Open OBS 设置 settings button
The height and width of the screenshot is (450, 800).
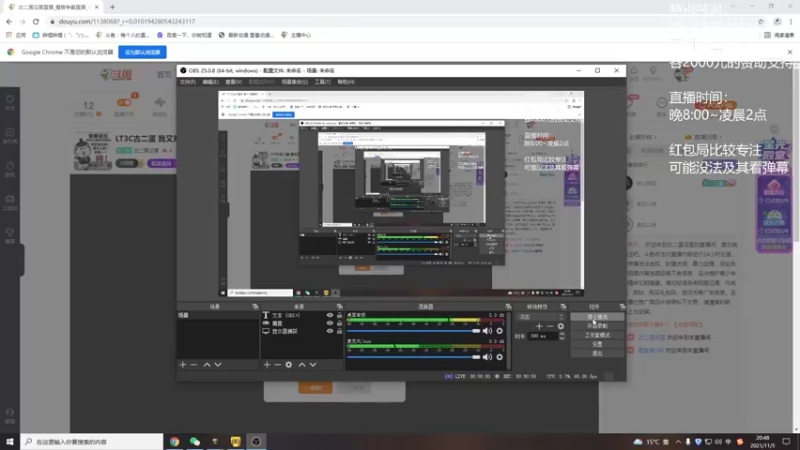[x=597, y=344]
